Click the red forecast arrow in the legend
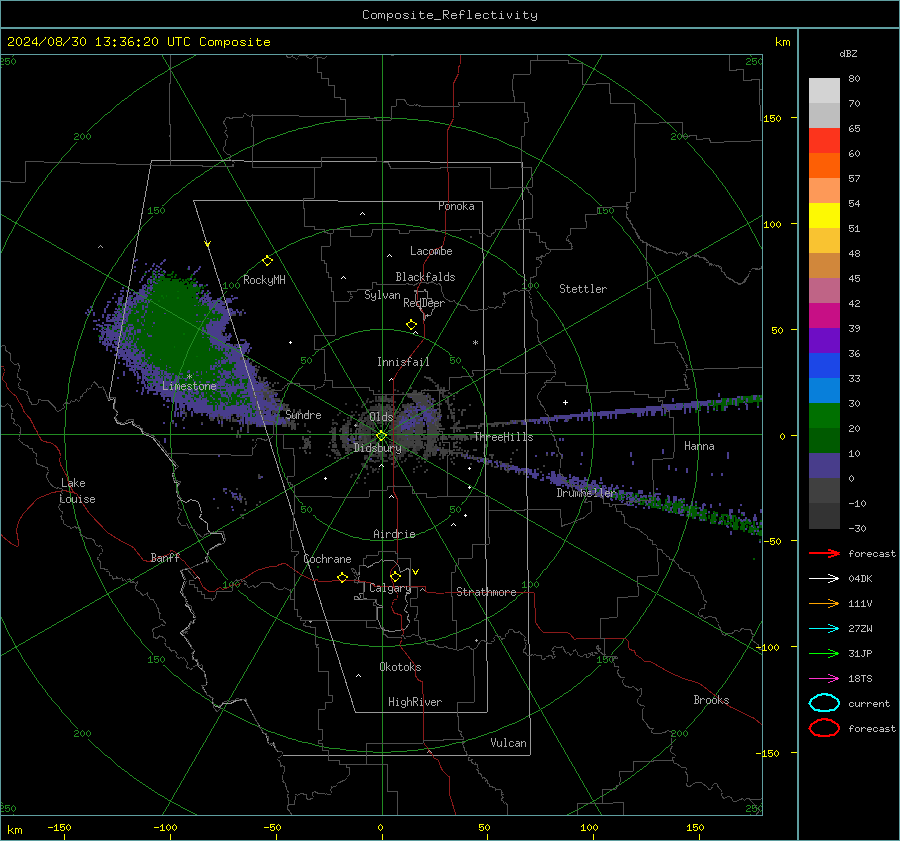Viewport: 900px width, 841px height. (824, 553)
